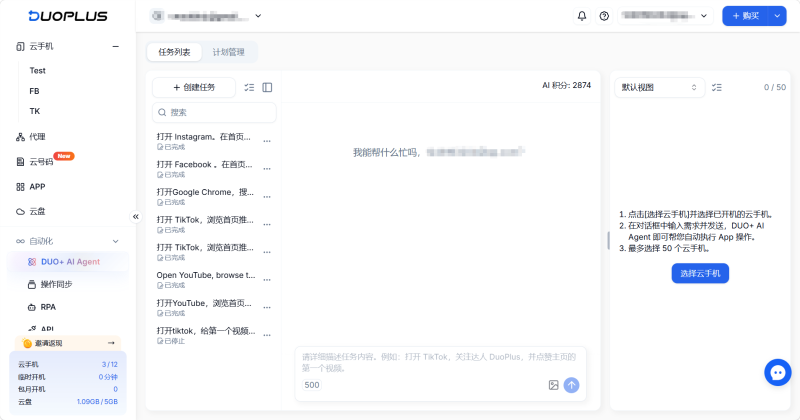Click the RPA robot icon

[32, 307]
